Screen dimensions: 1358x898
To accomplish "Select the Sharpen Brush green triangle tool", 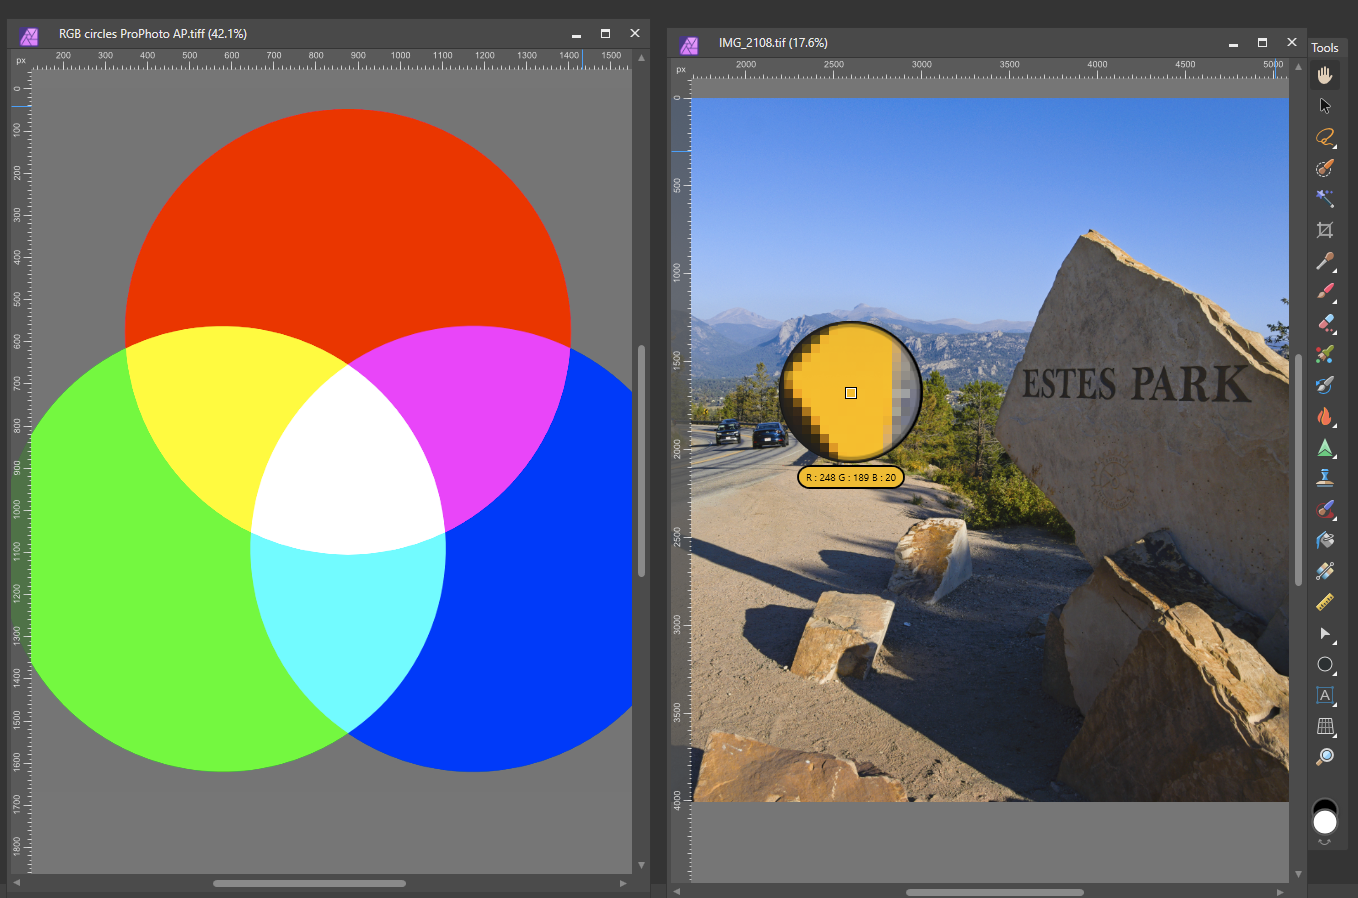I will click(1325, 447).
